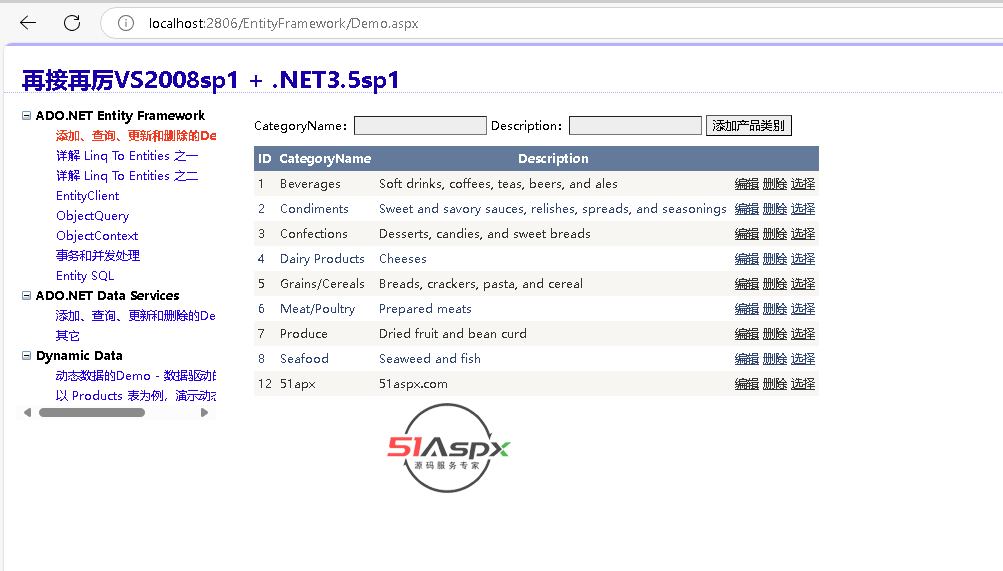Click 编辑 for the 51apx row
The height and width of the screenshot is (571, 1003).
click(746, 384)
